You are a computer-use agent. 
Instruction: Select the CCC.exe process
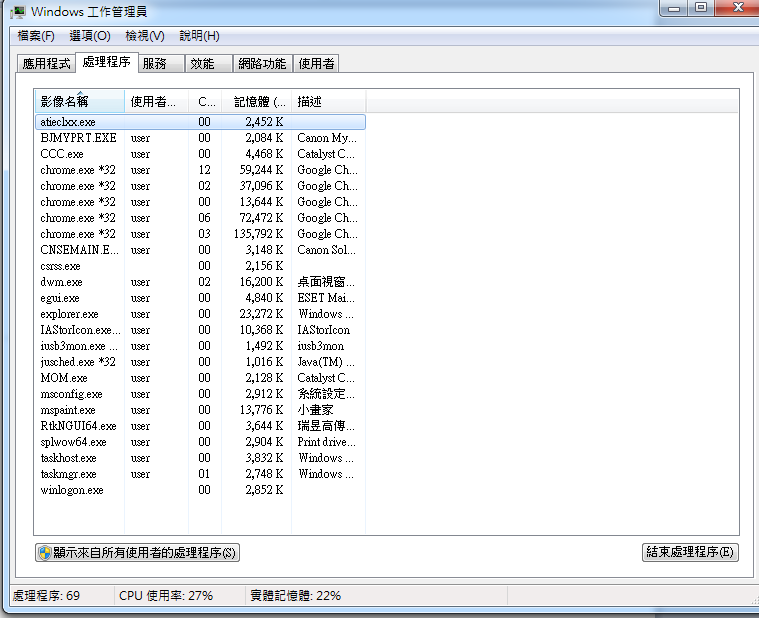[200, 154]
